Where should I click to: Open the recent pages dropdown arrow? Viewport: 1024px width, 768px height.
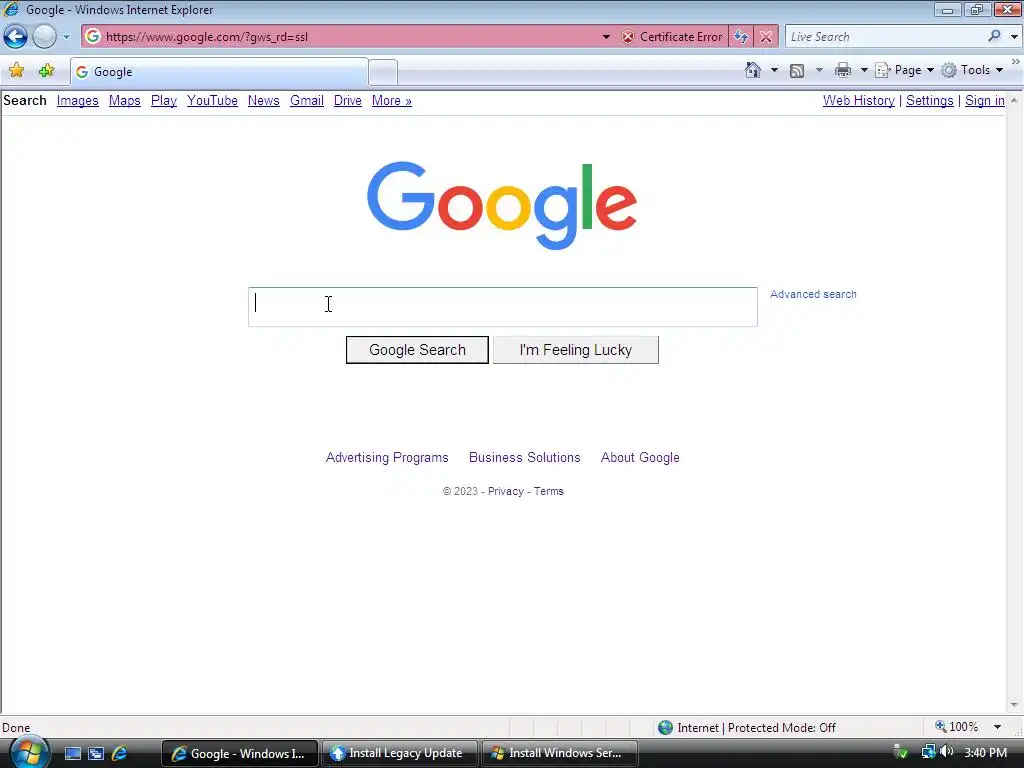tap(66, 37)
